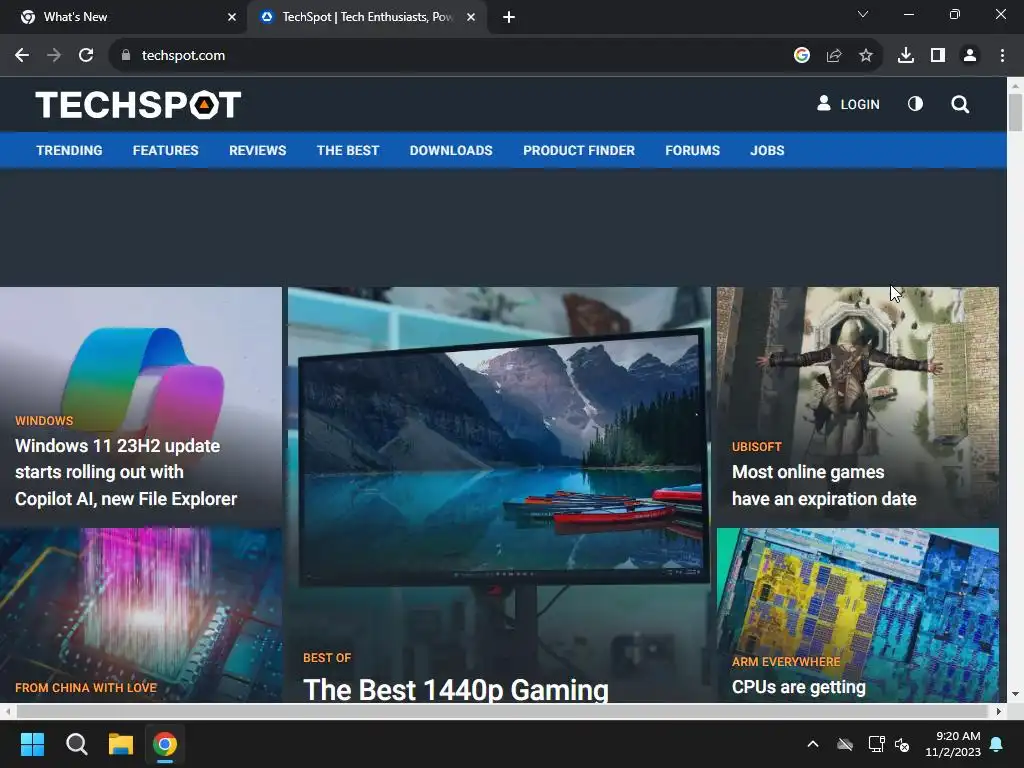Open the Windows Start menu

coord(32,744)
